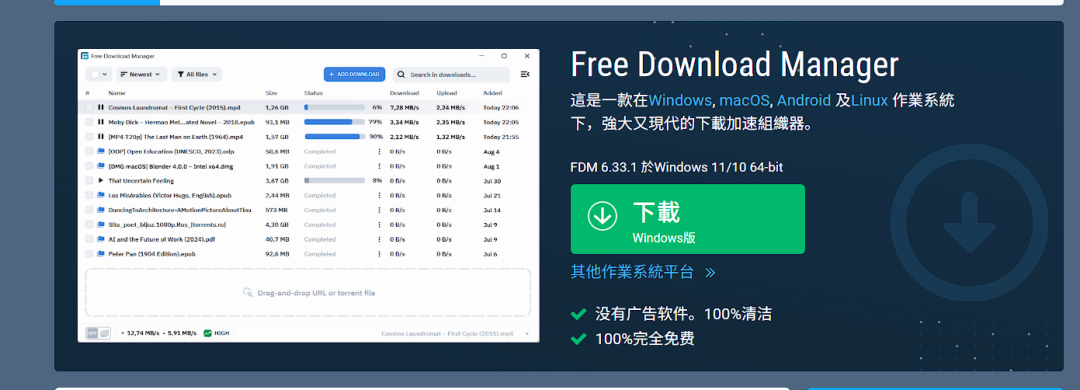The image size is (1080, 390).
Task: Check the box for the Moby Dick epub
Action: click(89, 122)
